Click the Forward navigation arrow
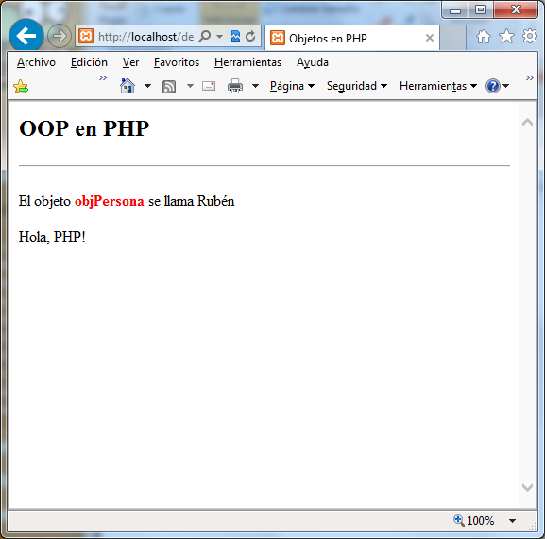This screenshot has height=539, width=547. (59, 36)
